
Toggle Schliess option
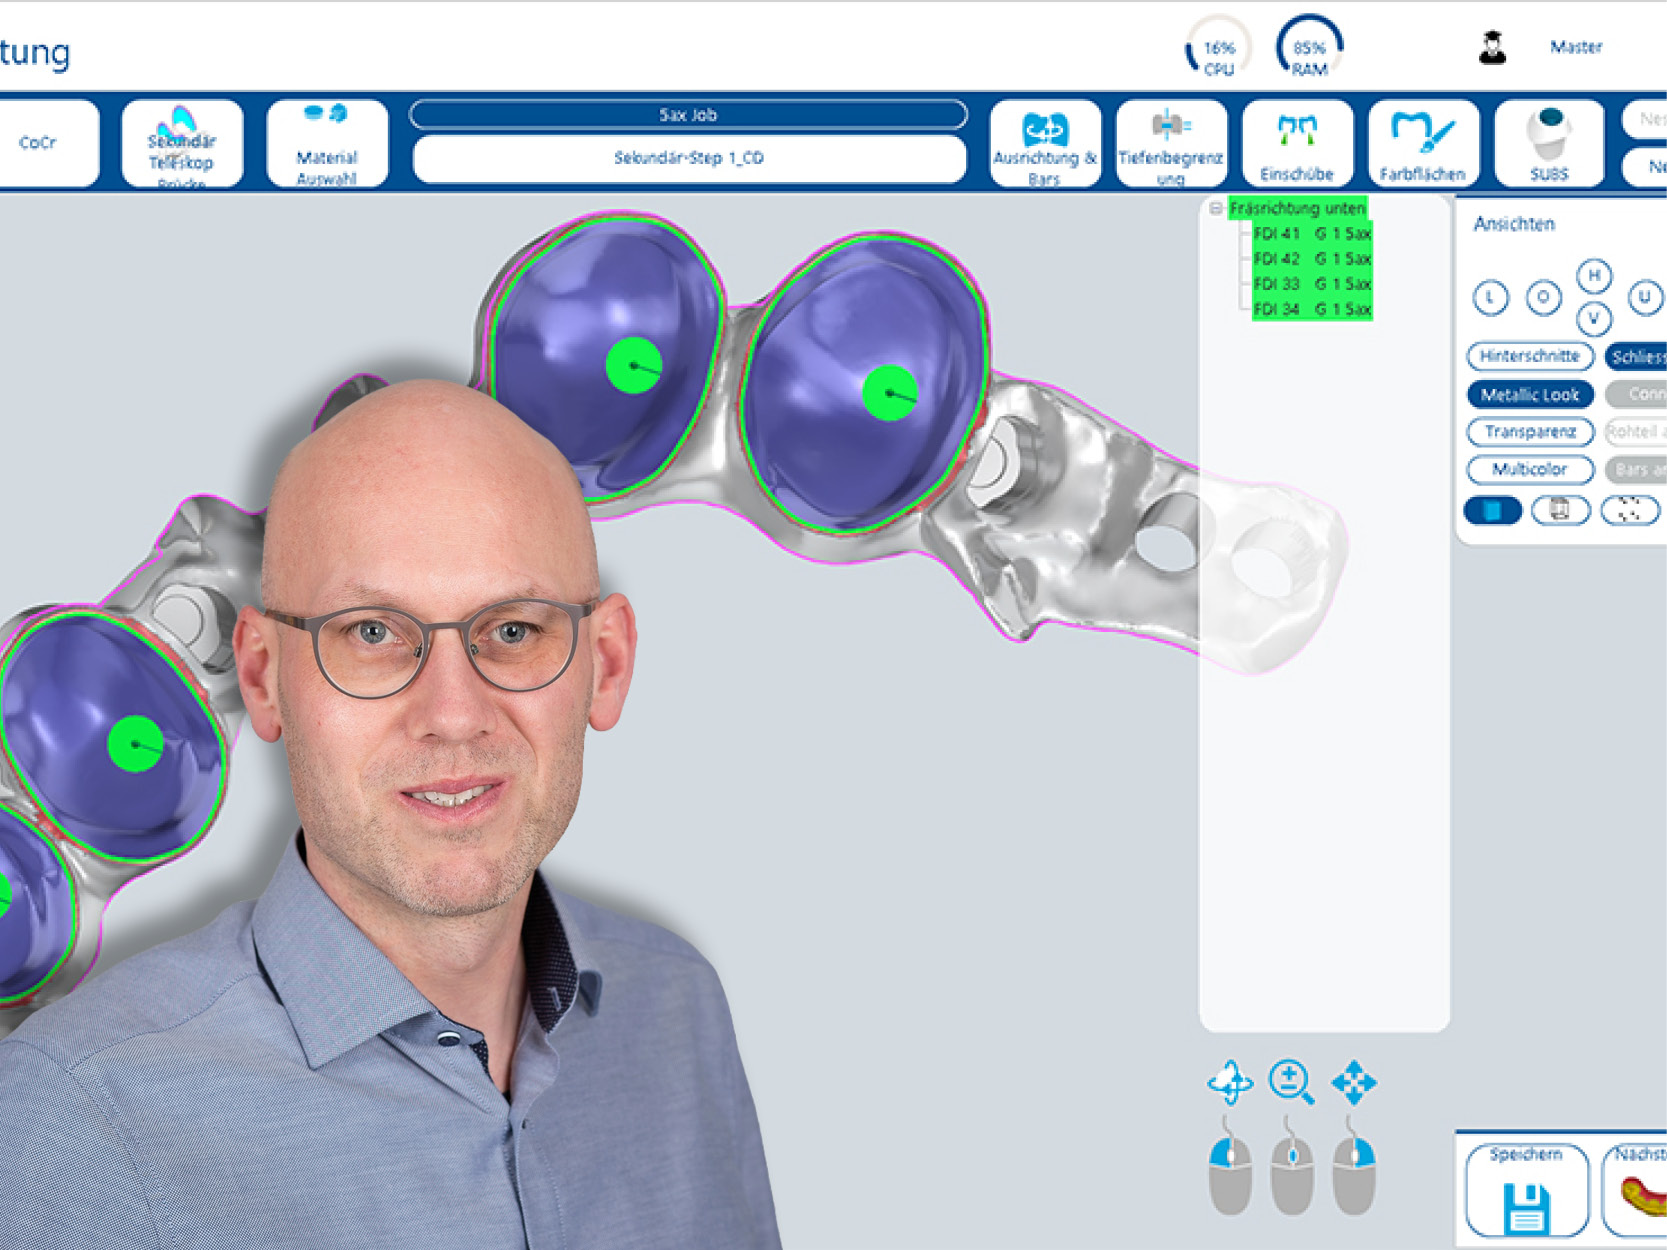(1637, 356)
